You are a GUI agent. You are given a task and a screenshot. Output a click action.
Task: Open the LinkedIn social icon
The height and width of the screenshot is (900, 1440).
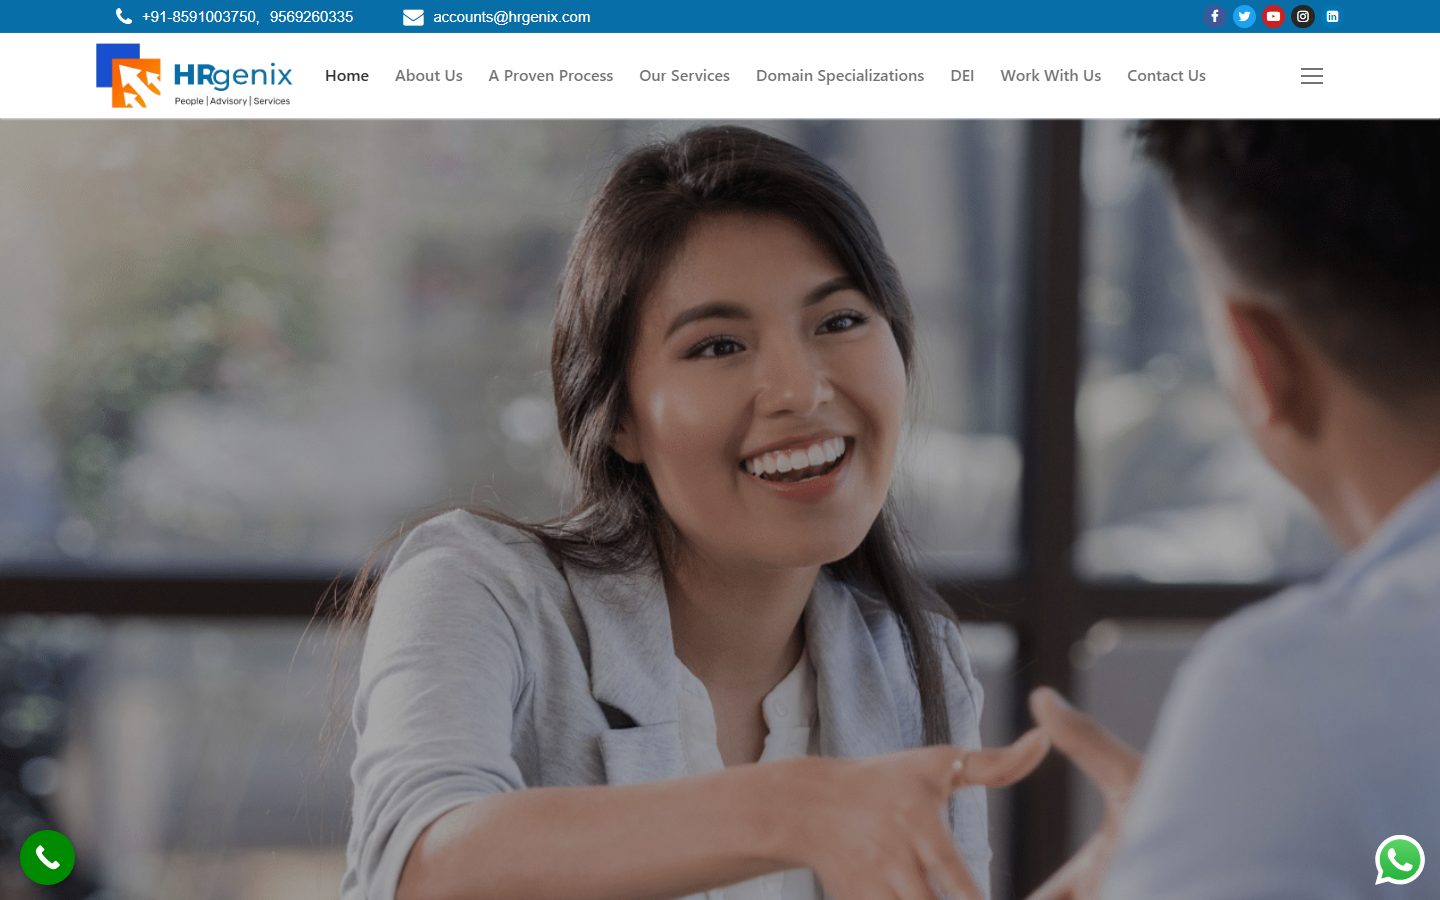pos(1332,16)
